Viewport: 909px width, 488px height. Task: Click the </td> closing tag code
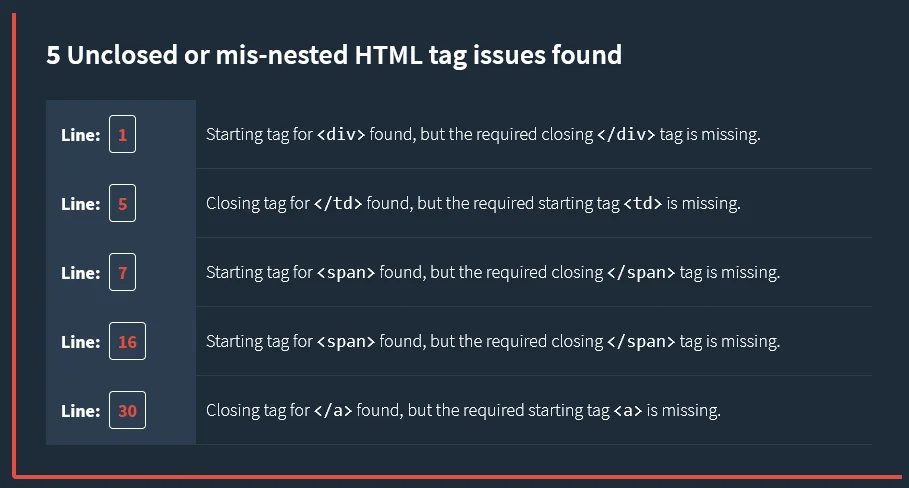(x=338, y=204)
